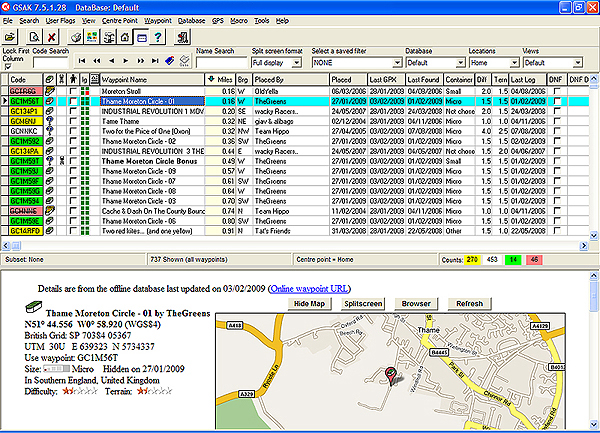The width and height of the screenshot is (600, 433).
Task: Tick DNF checkbox in Tame Thame row
Action: (557, 121)
